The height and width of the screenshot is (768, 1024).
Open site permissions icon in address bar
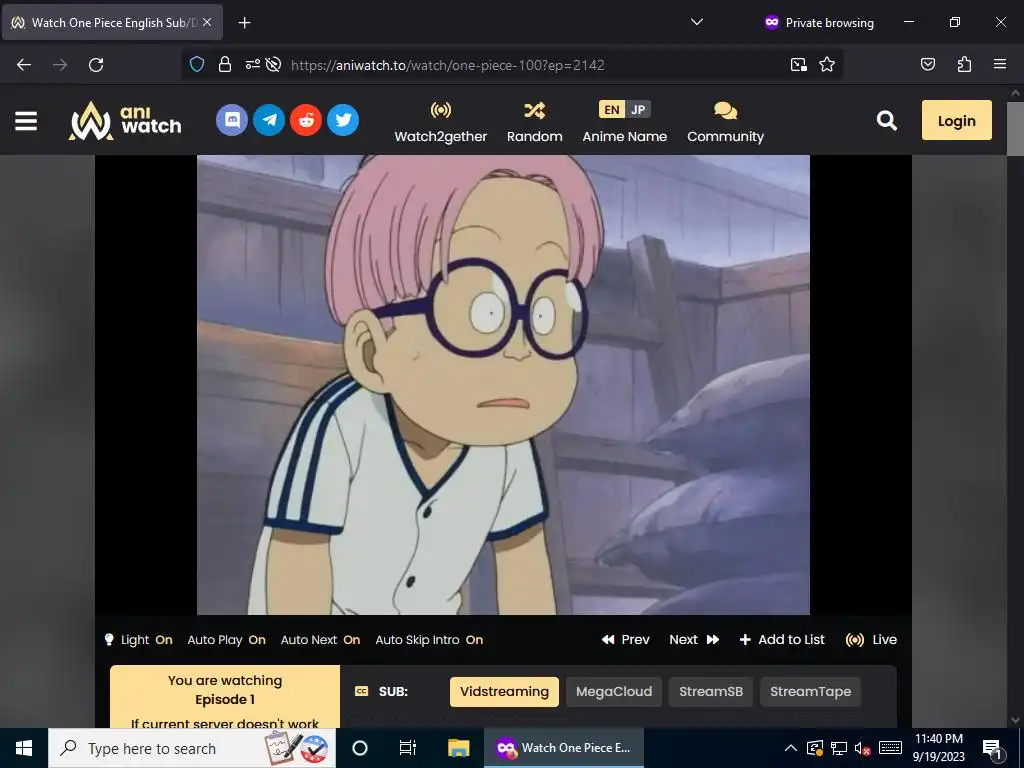[x=252, y=65]
